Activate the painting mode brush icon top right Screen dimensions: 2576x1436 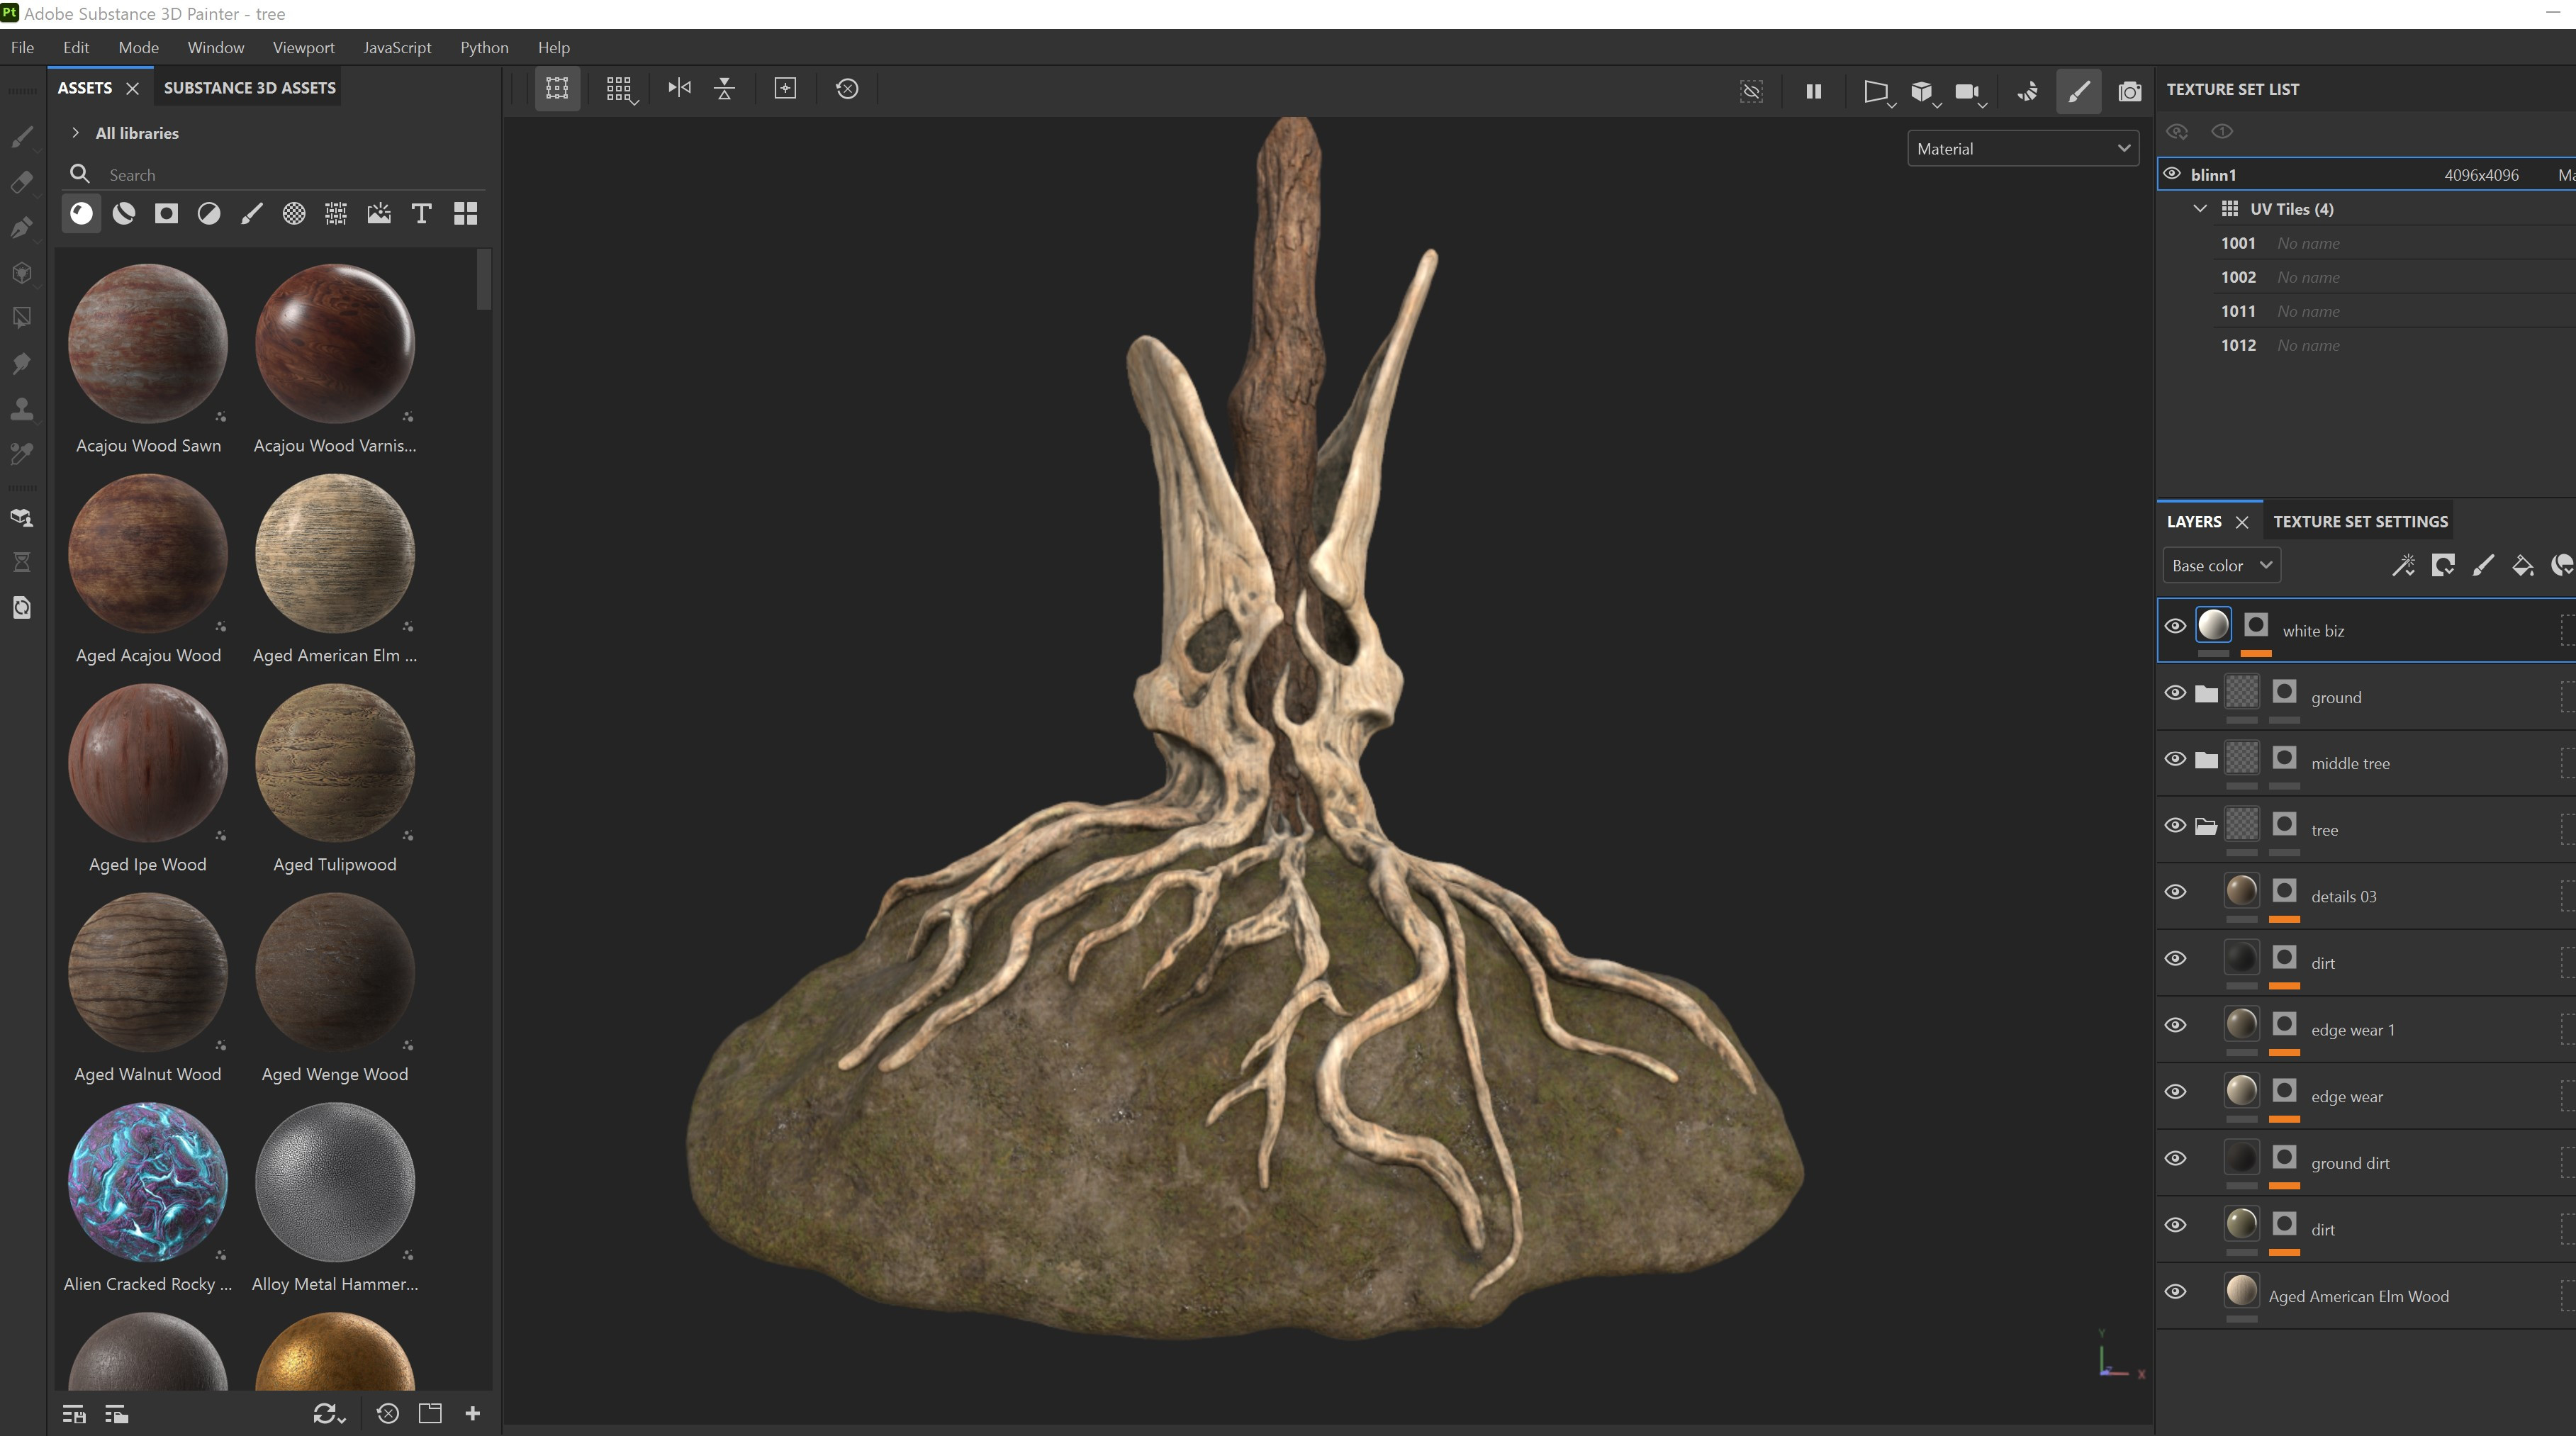pyautogui.click(x=2078, y=91)
